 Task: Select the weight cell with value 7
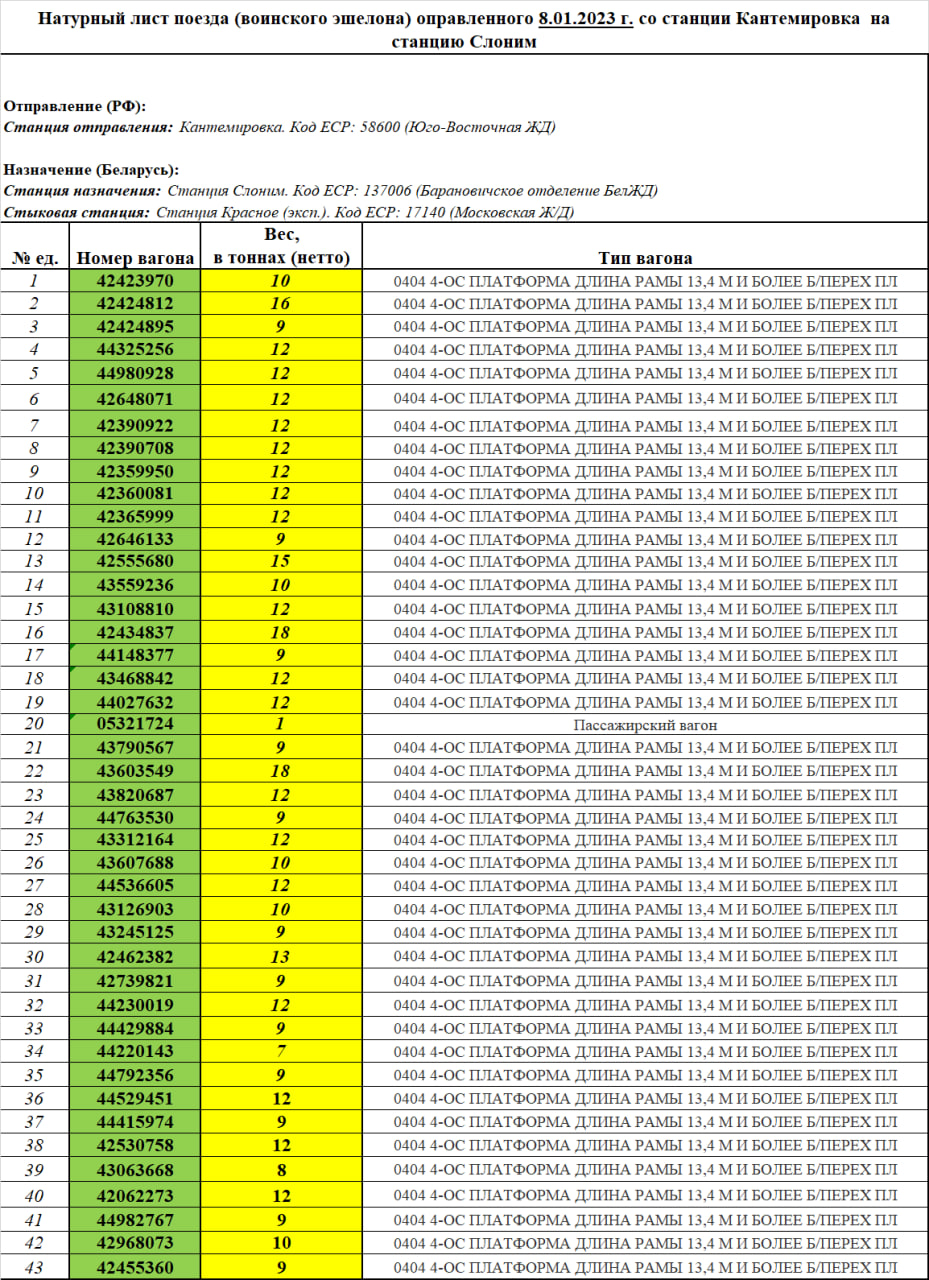point(281,1051)
